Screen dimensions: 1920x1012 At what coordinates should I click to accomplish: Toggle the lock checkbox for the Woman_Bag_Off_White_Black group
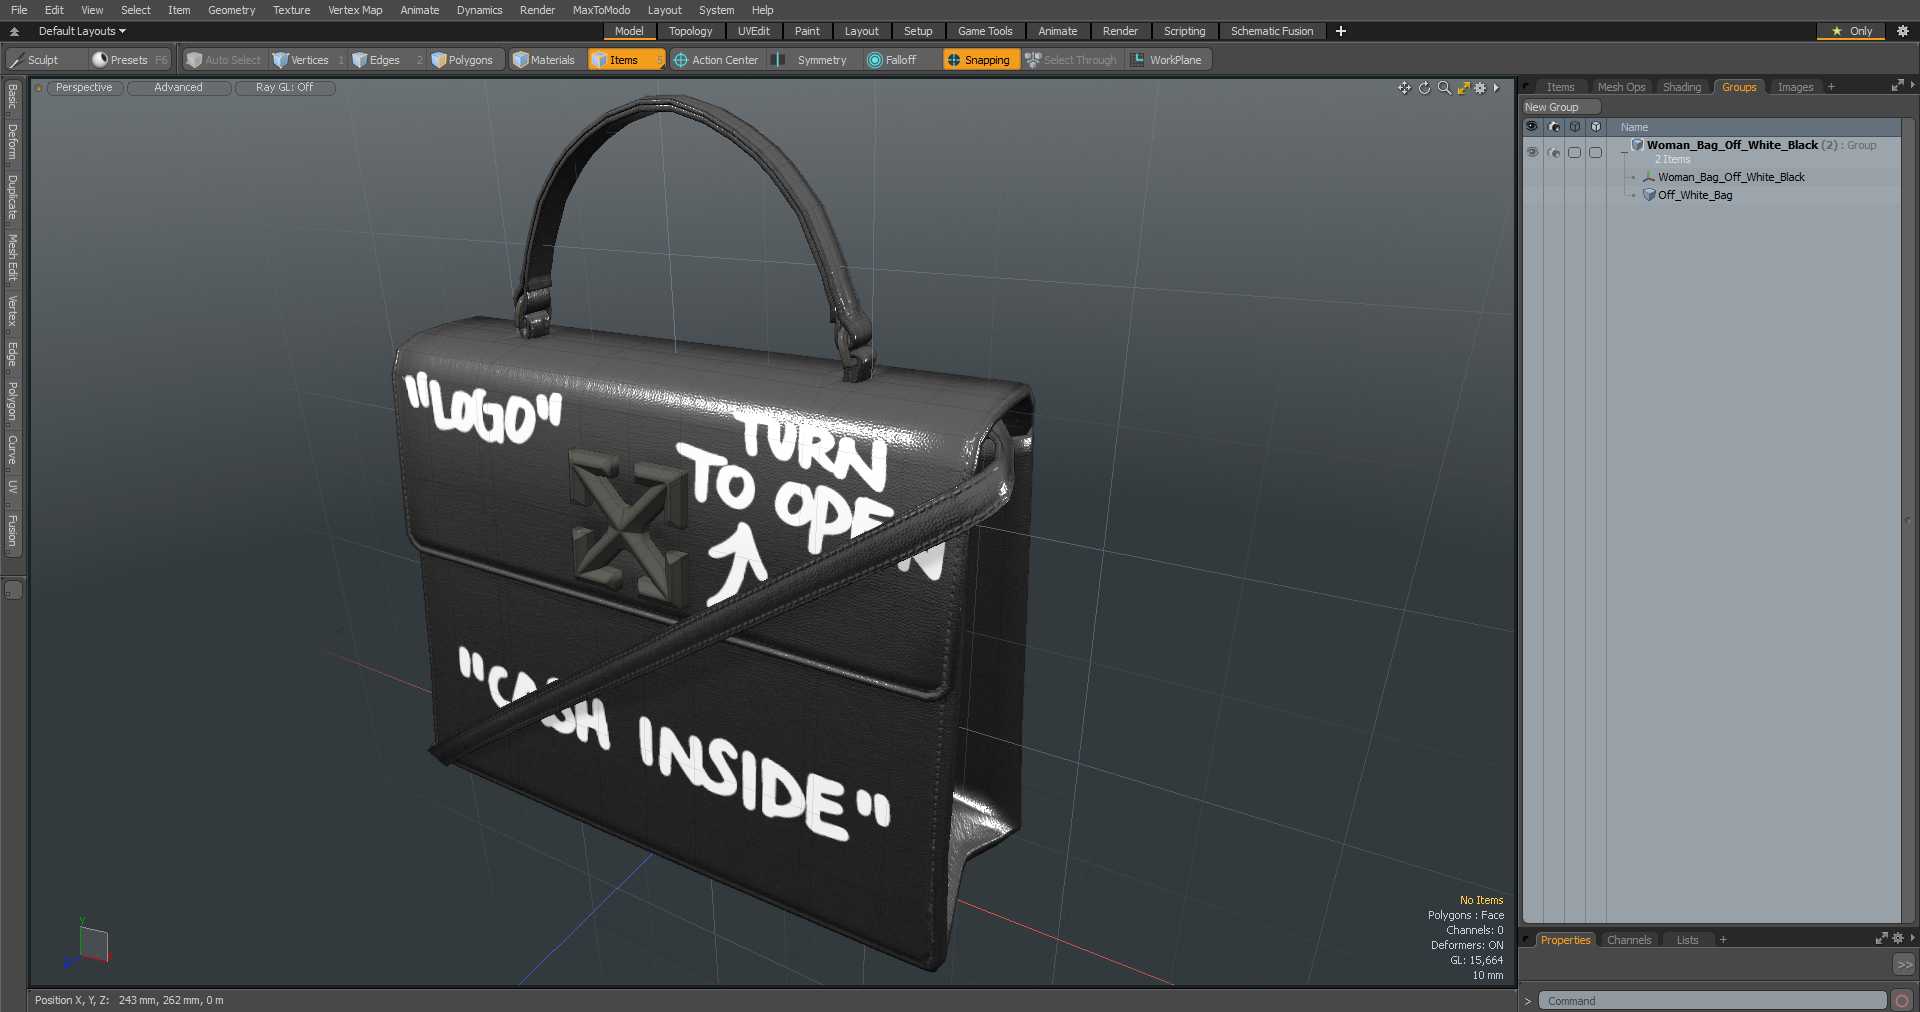(x=1575, y=152)
